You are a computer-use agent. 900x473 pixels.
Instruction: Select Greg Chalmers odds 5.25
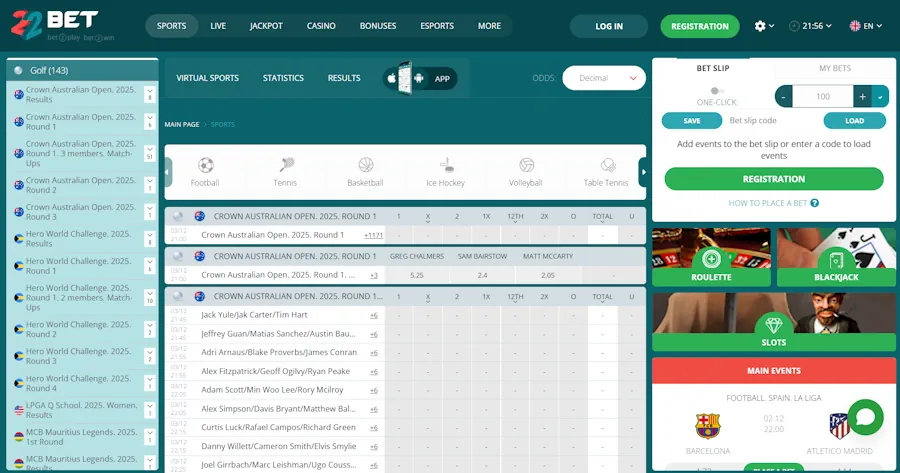click(417, 276)
